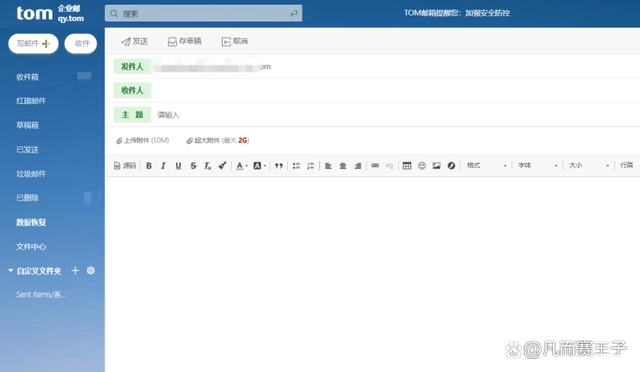This screenshot has height=372, width=640.
Task: Open the 垃圾邮件 spam folder
Action: tap(31, 174)
